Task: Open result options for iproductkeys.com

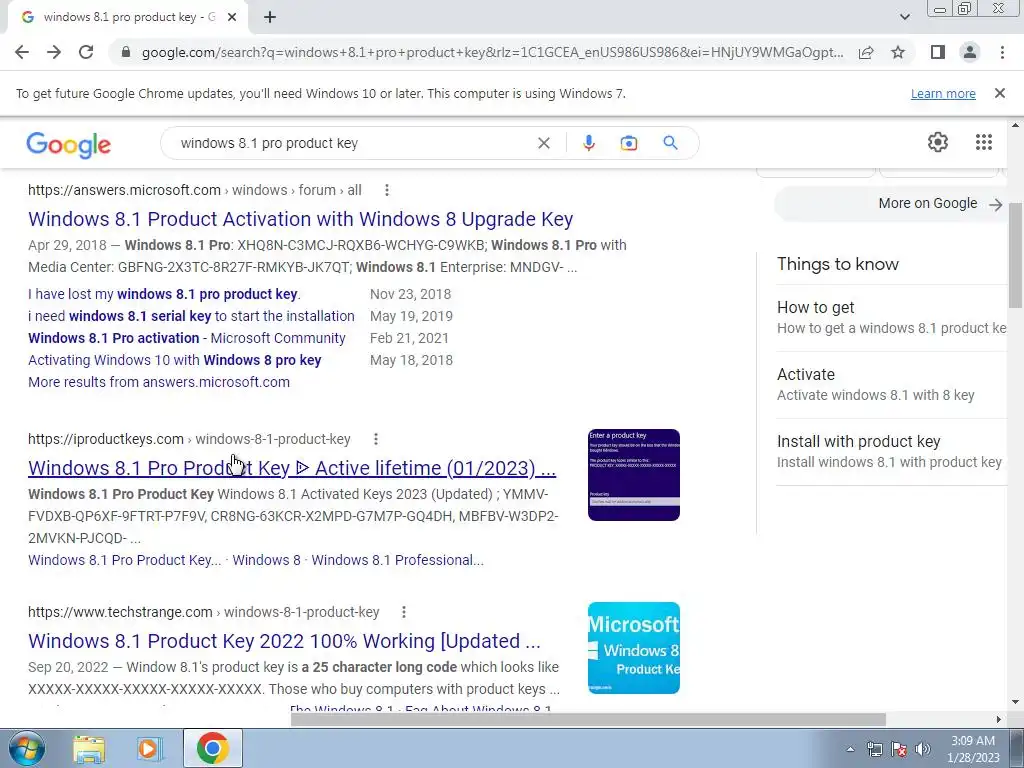Action: point(376,439)
